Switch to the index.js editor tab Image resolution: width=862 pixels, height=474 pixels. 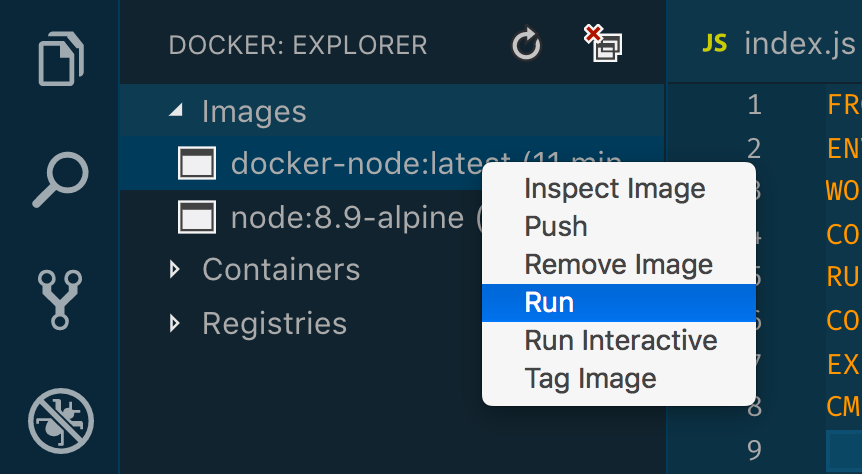coord(778,43)
